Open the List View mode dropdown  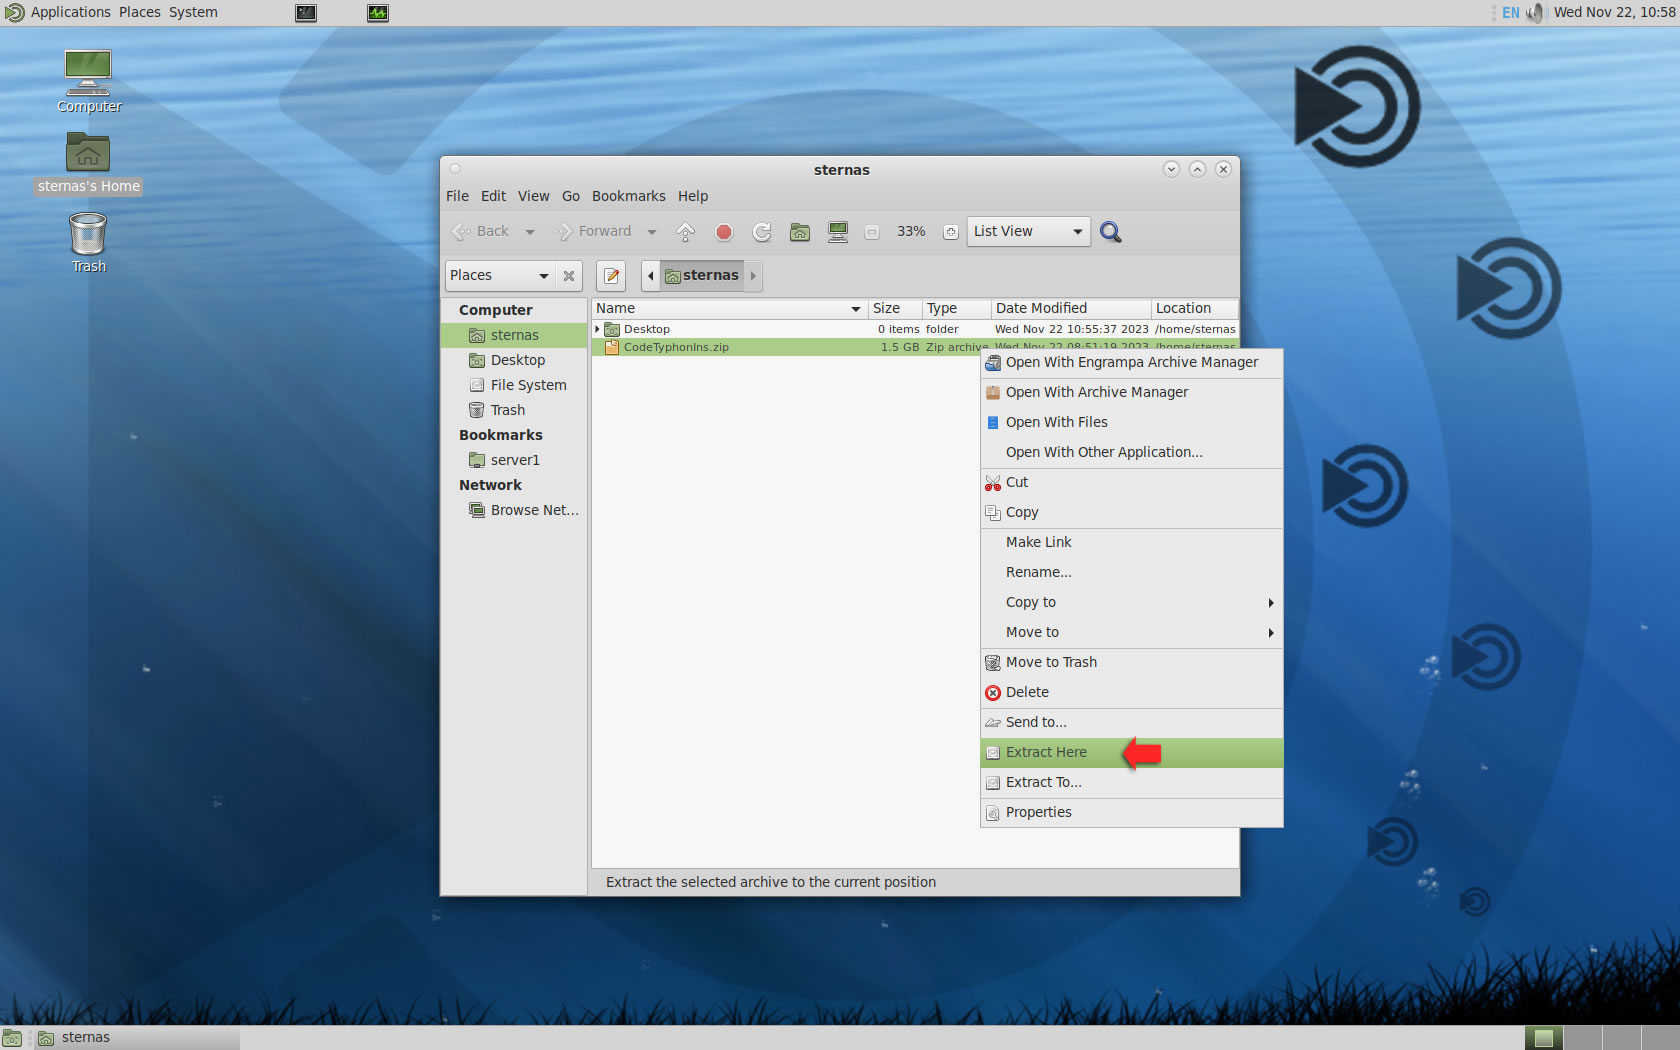click(1028, 232)
